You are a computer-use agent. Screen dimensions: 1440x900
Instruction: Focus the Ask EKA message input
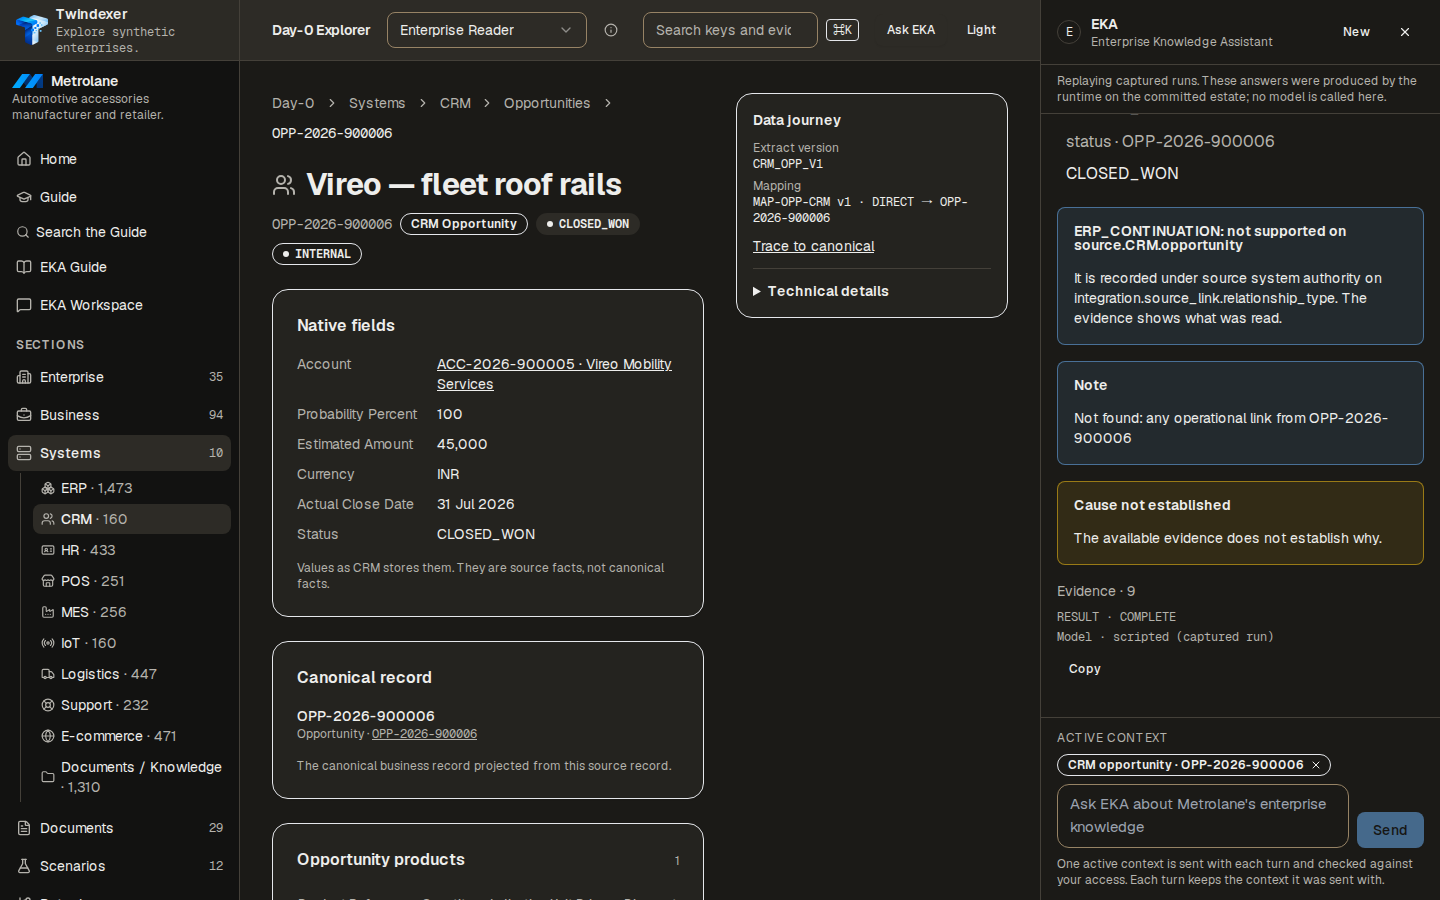click(x=1203, y=816)
